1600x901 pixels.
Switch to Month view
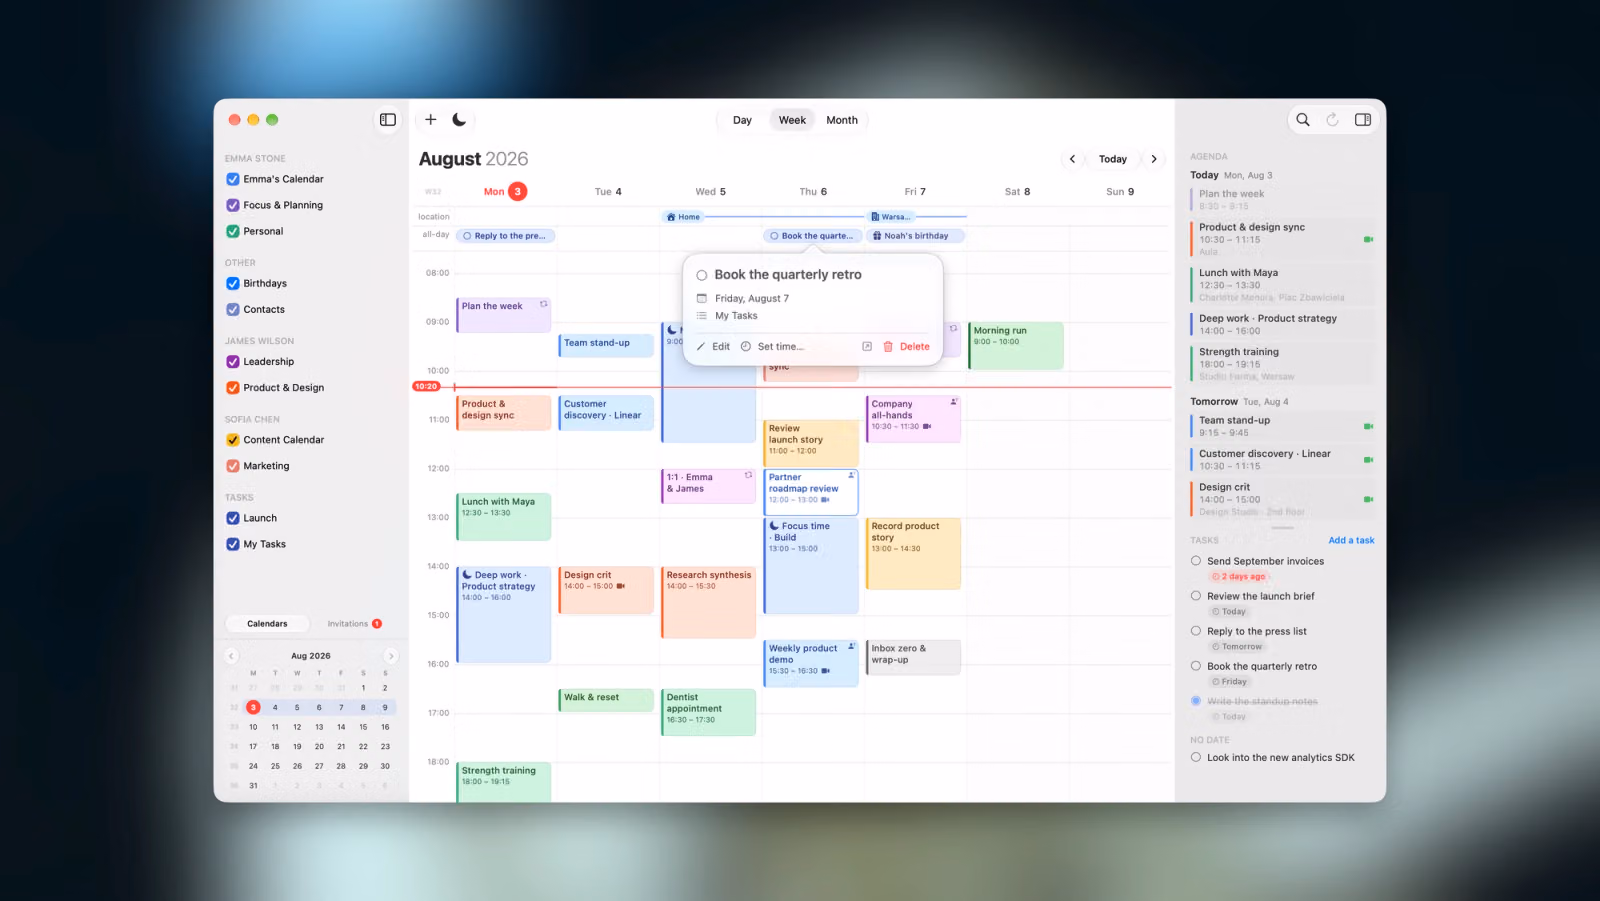[x=842, y=120]
